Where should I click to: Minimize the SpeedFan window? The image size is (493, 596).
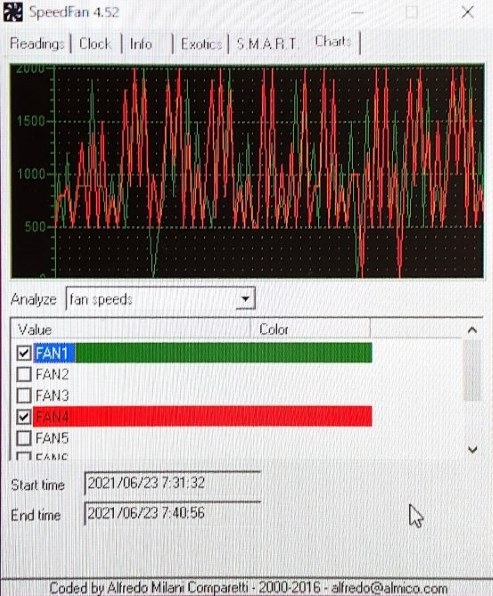[x=357, y=13]
